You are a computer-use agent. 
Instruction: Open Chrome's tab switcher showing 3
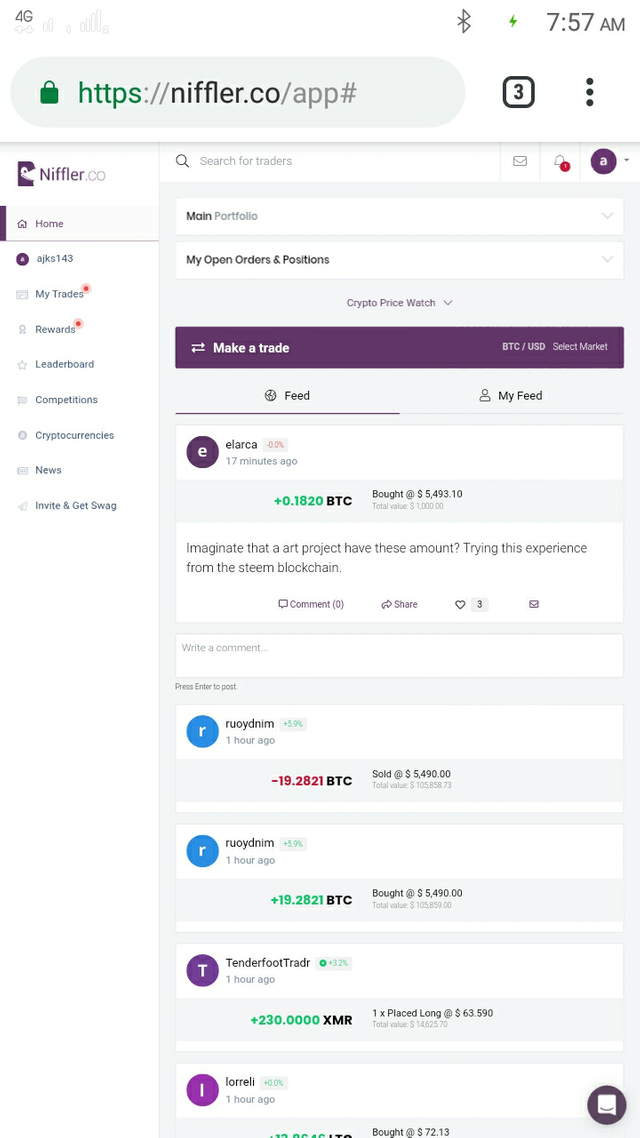tap(519, 92)
